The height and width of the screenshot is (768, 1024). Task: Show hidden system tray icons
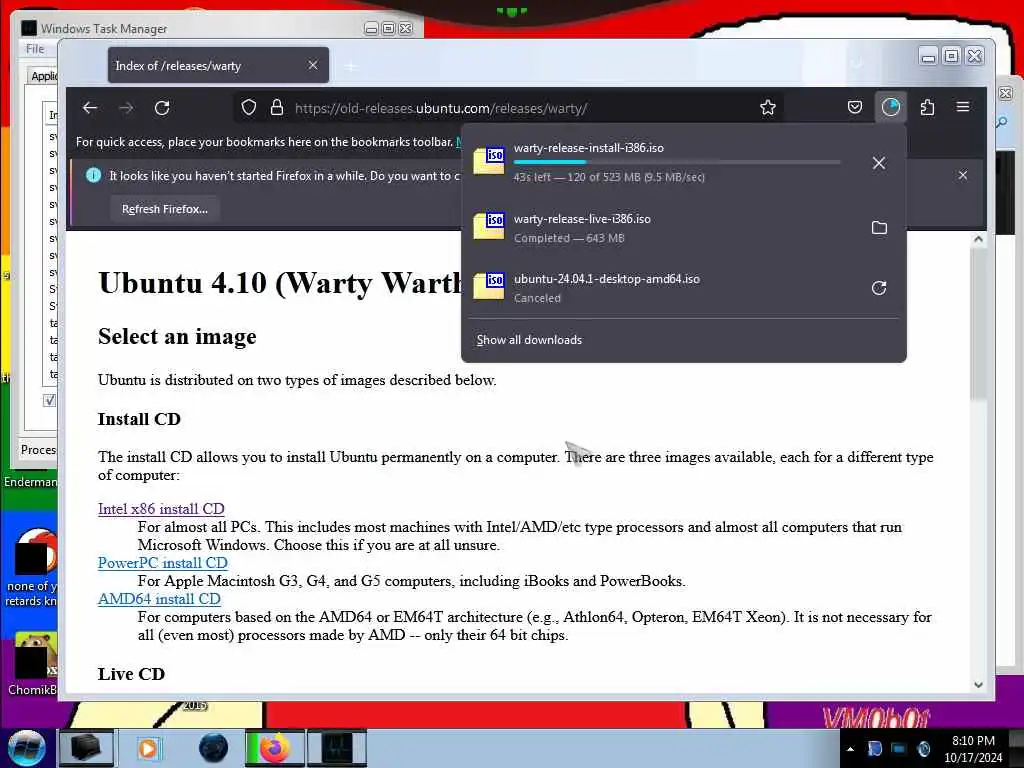(850, 749)
